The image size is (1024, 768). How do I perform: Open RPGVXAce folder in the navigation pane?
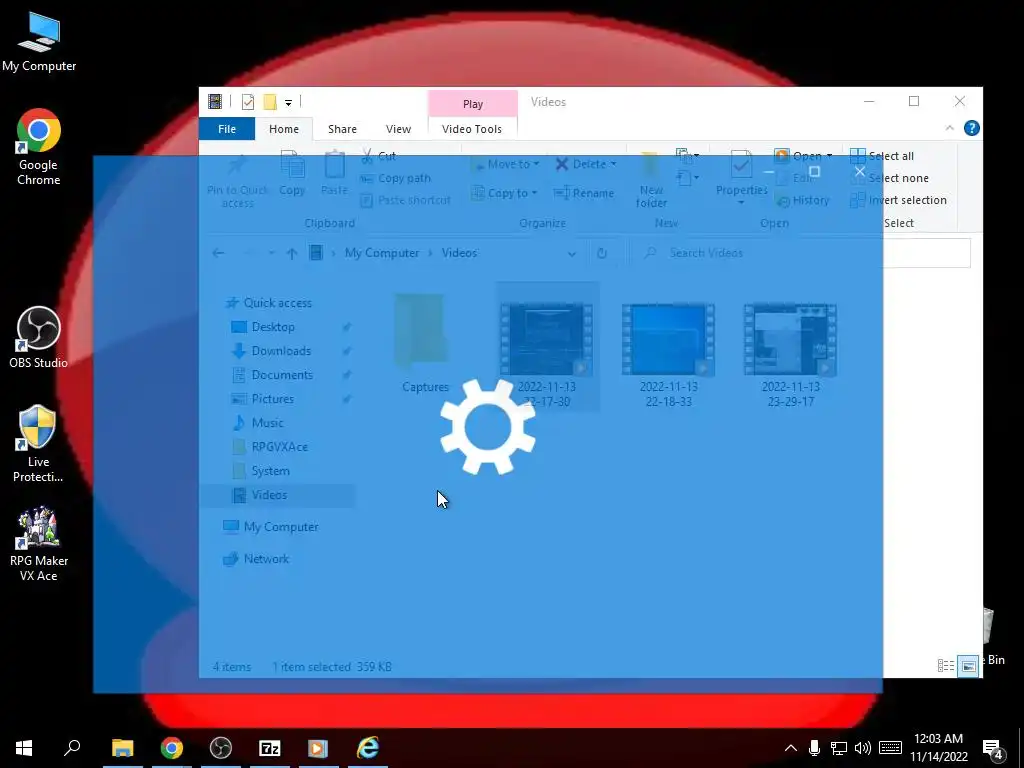(280, 447)
